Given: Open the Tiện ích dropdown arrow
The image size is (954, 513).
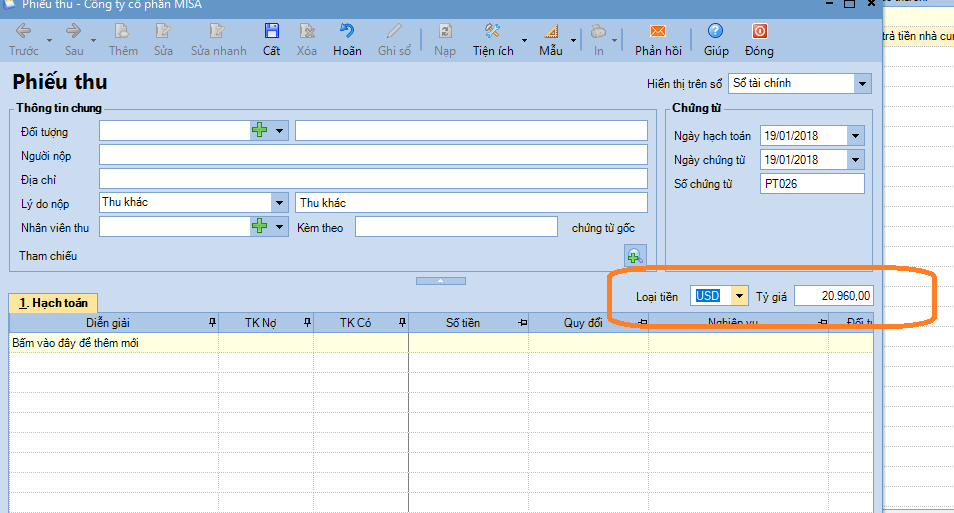Looking at the screenshot, I should pos(524,41).
